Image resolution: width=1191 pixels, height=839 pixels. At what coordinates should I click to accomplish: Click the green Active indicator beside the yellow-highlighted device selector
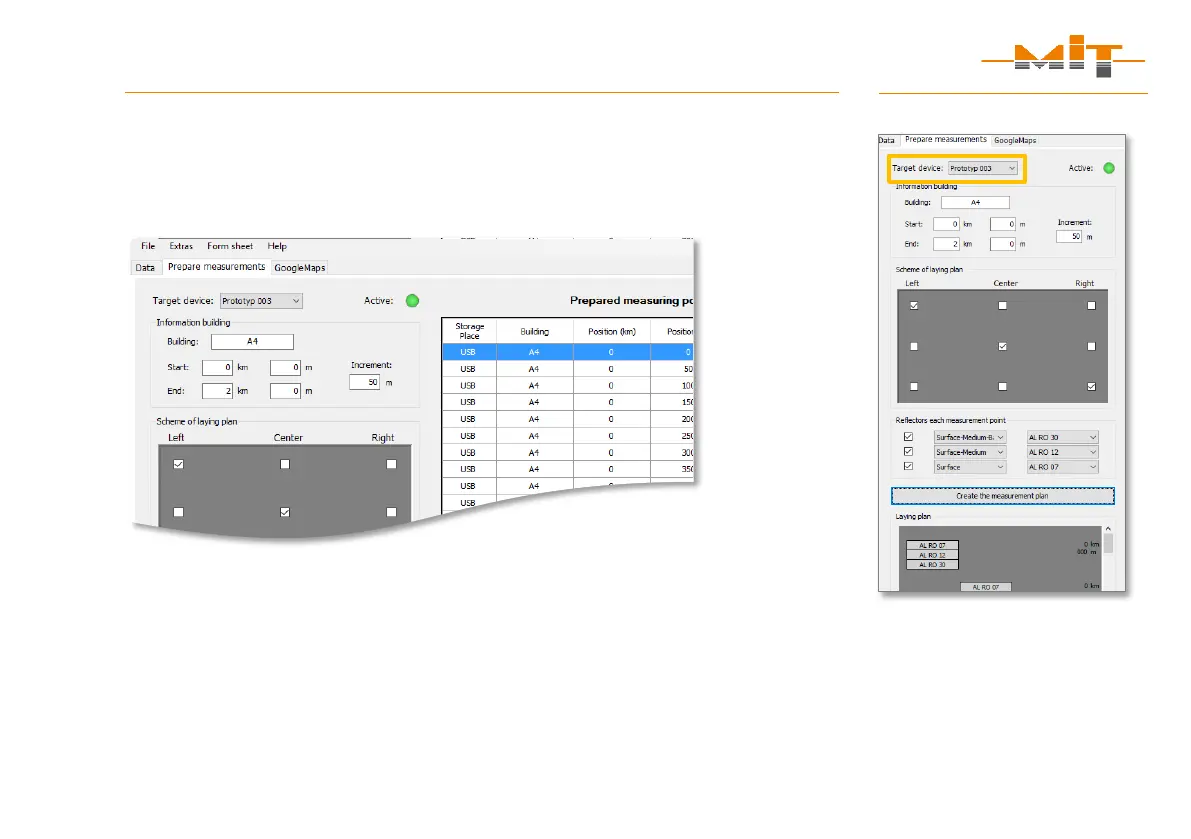1108,169
